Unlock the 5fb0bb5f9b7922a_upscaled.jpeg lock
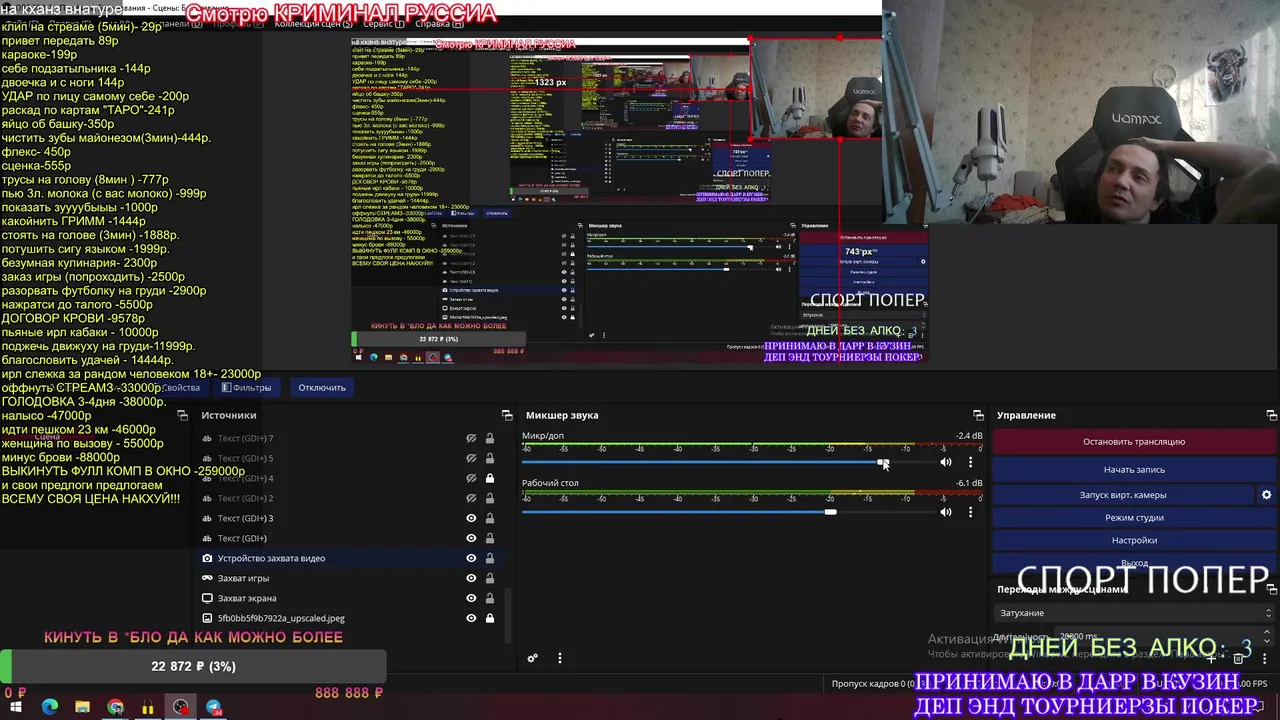Viewport: 1280px width, 720px height. pos(490,618)
